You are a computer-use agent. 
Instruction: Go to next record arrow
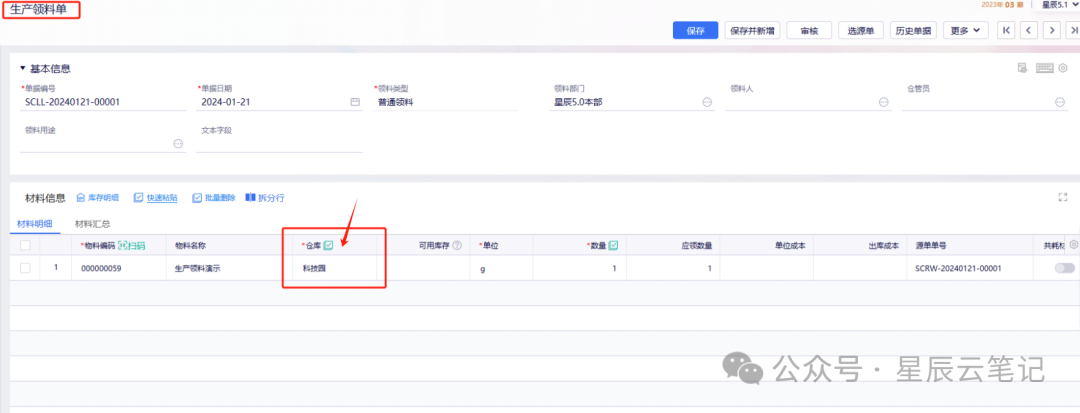point(1051,31)
